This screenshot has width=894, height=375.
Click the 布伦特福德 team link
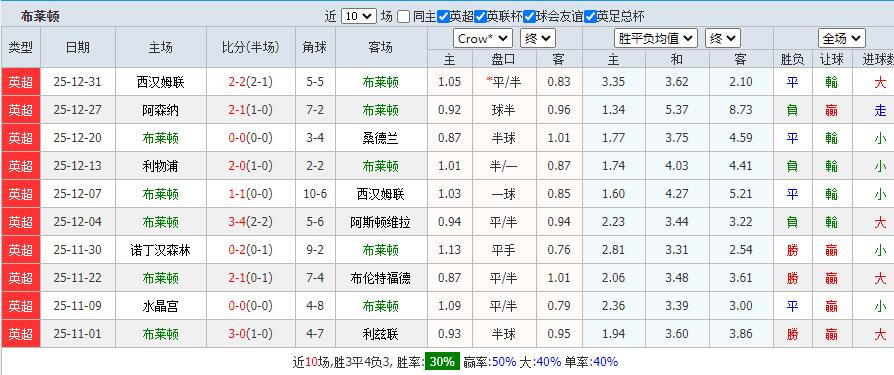(x=380, y=278)
